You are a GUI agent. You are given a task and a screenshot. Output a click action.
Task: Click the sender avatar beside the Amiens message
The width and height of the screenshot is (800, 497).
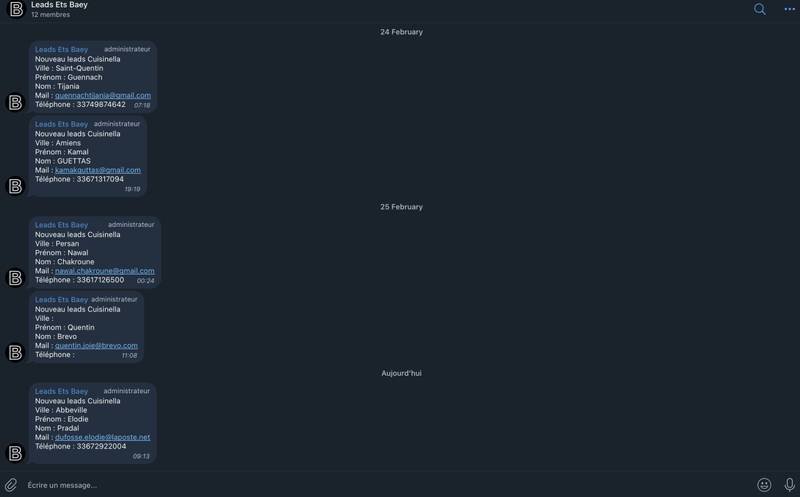coord(15,186)
